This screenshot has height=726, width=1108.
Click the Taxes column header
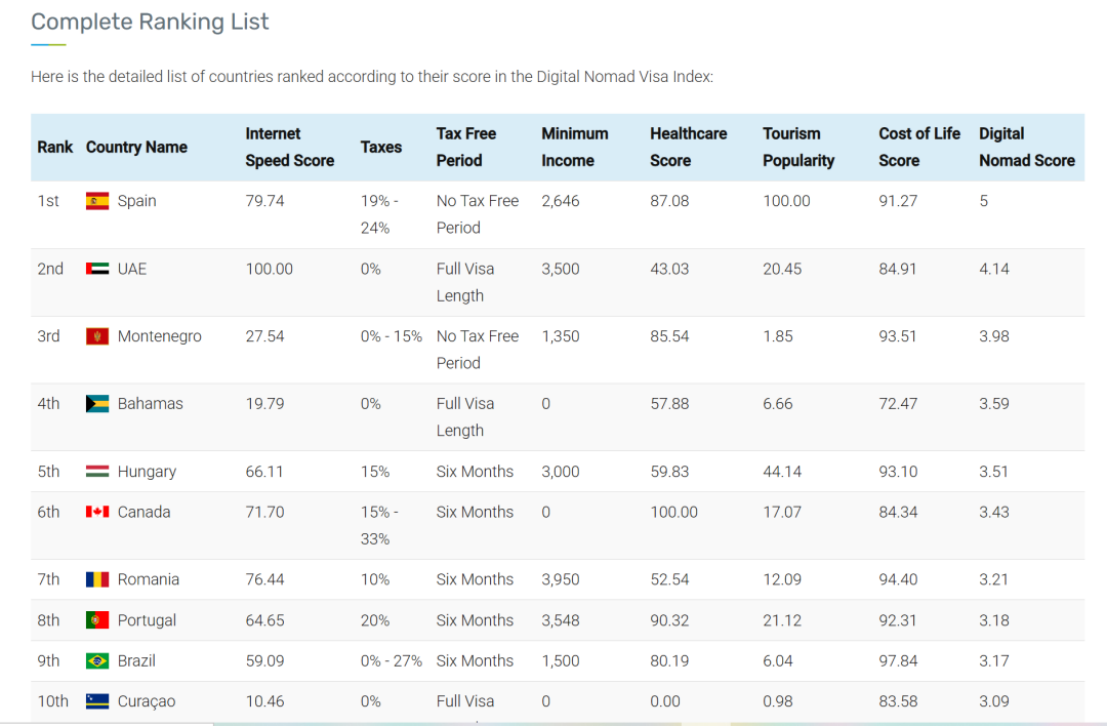[381, 147]
